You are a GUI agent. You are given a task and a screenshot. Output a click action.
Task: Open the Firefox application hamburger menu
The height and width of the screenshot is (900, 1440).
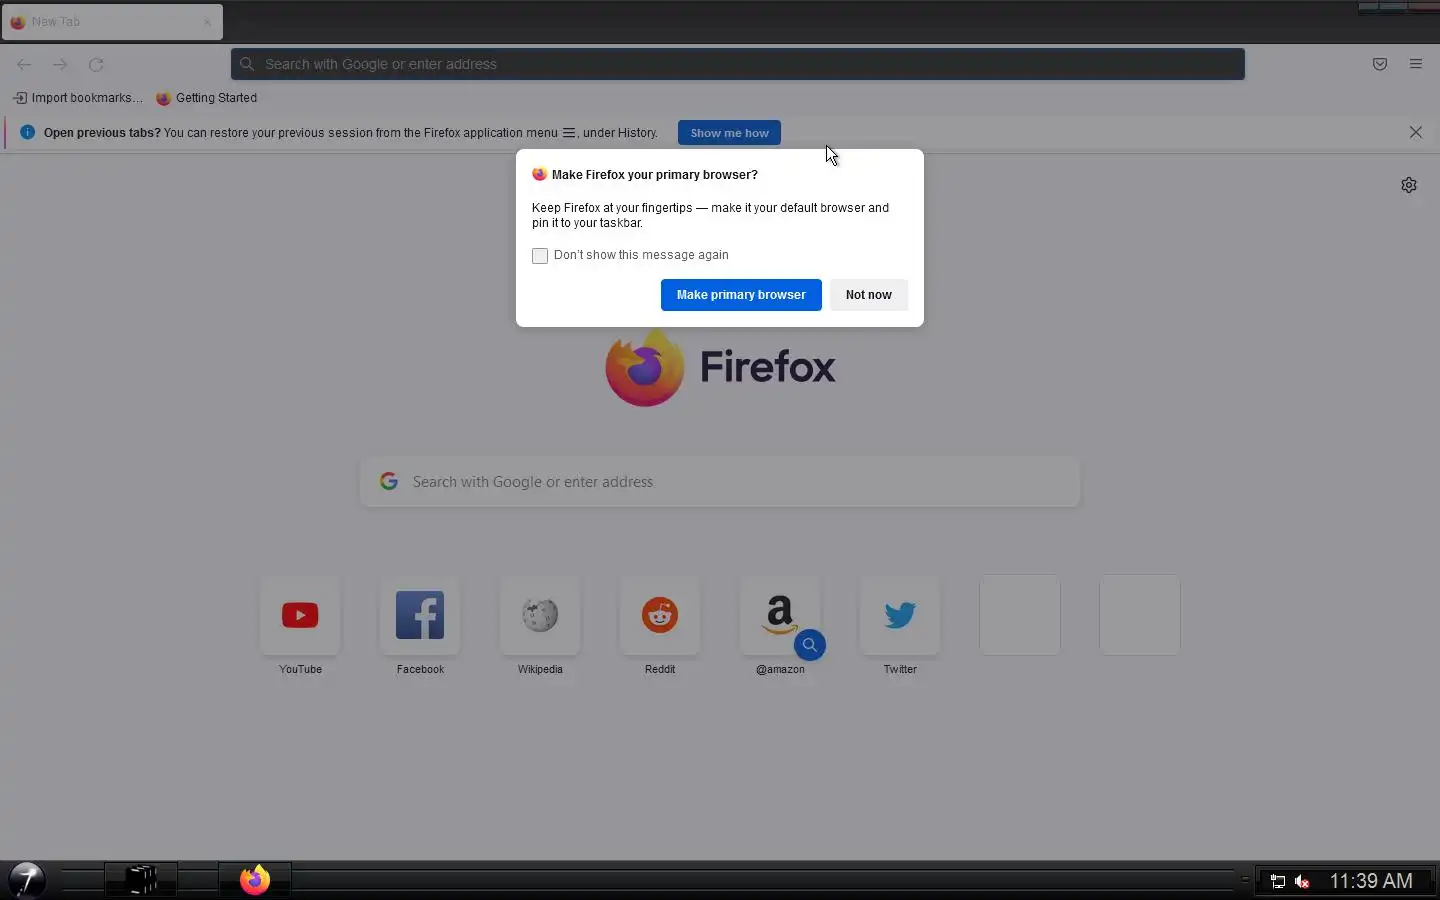click(x=1416, y=64)
